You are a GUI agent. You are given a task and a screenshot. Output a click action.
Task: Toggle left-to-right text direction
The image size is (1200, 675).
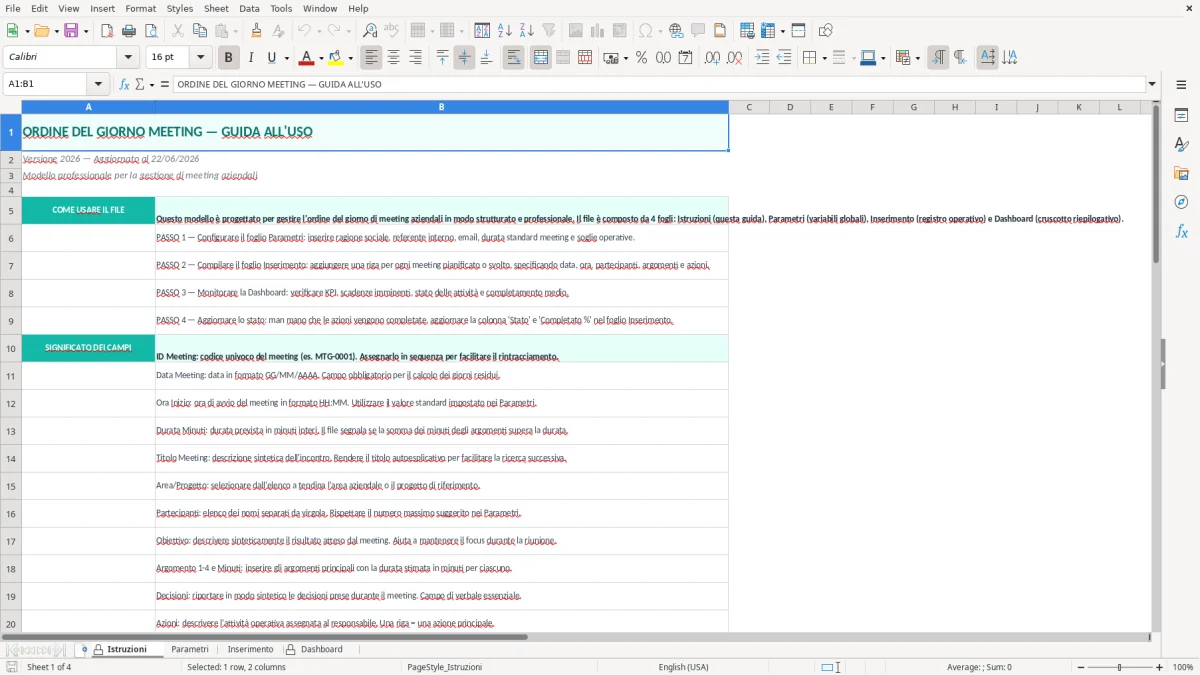click(x=937, y=58)
